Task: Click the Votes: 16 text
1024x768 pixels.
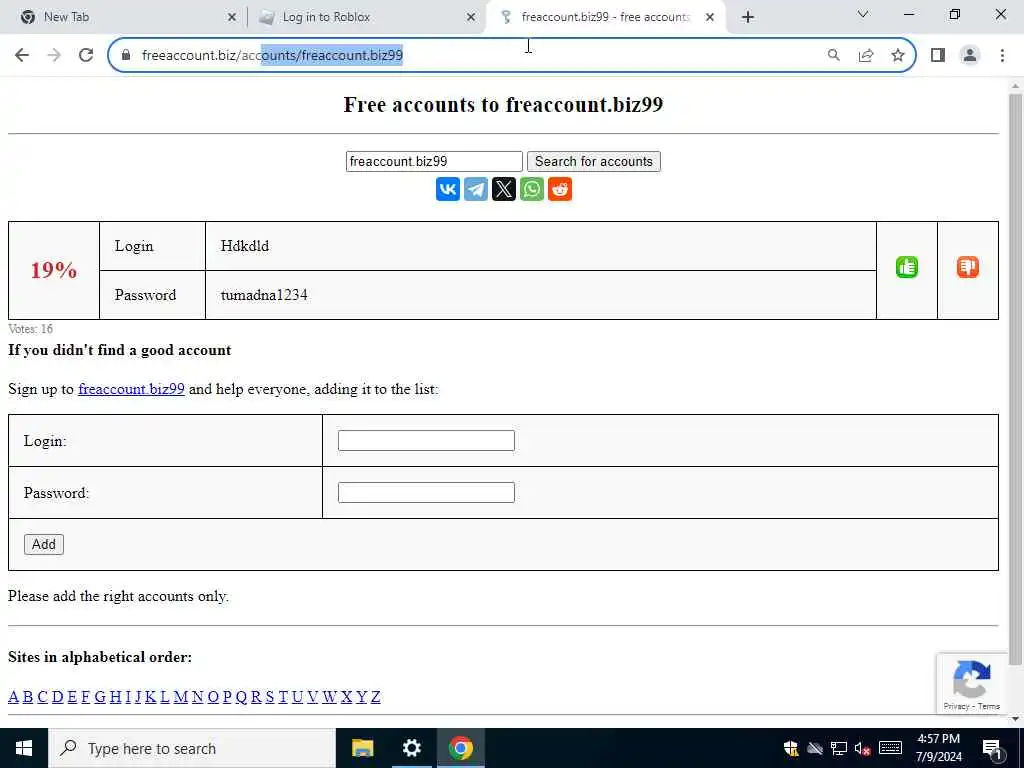Action: click(31, 328)
